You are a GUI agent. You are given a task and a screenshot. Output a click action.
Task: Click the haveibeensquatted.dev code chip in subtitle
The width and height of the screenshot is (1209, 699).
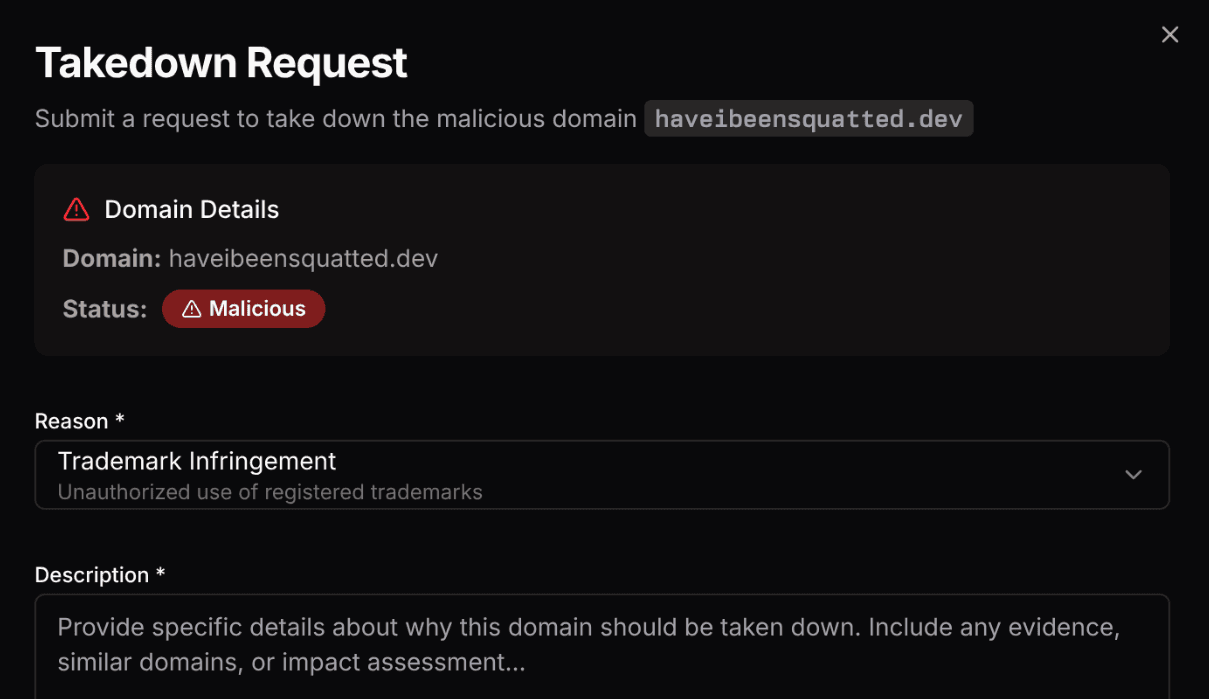click(x=808, y=119)
